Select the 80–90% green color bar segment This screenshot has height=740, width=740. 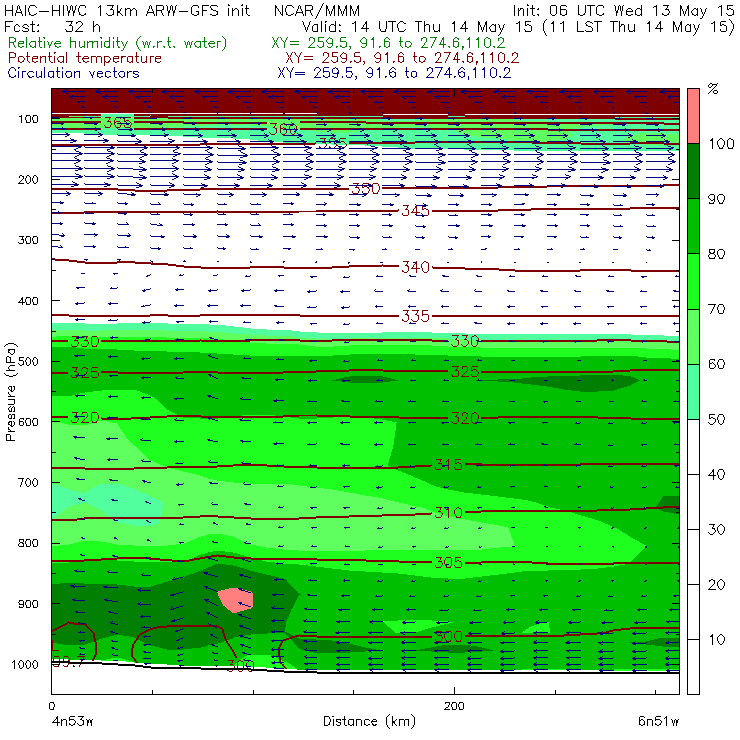point(693,226)
